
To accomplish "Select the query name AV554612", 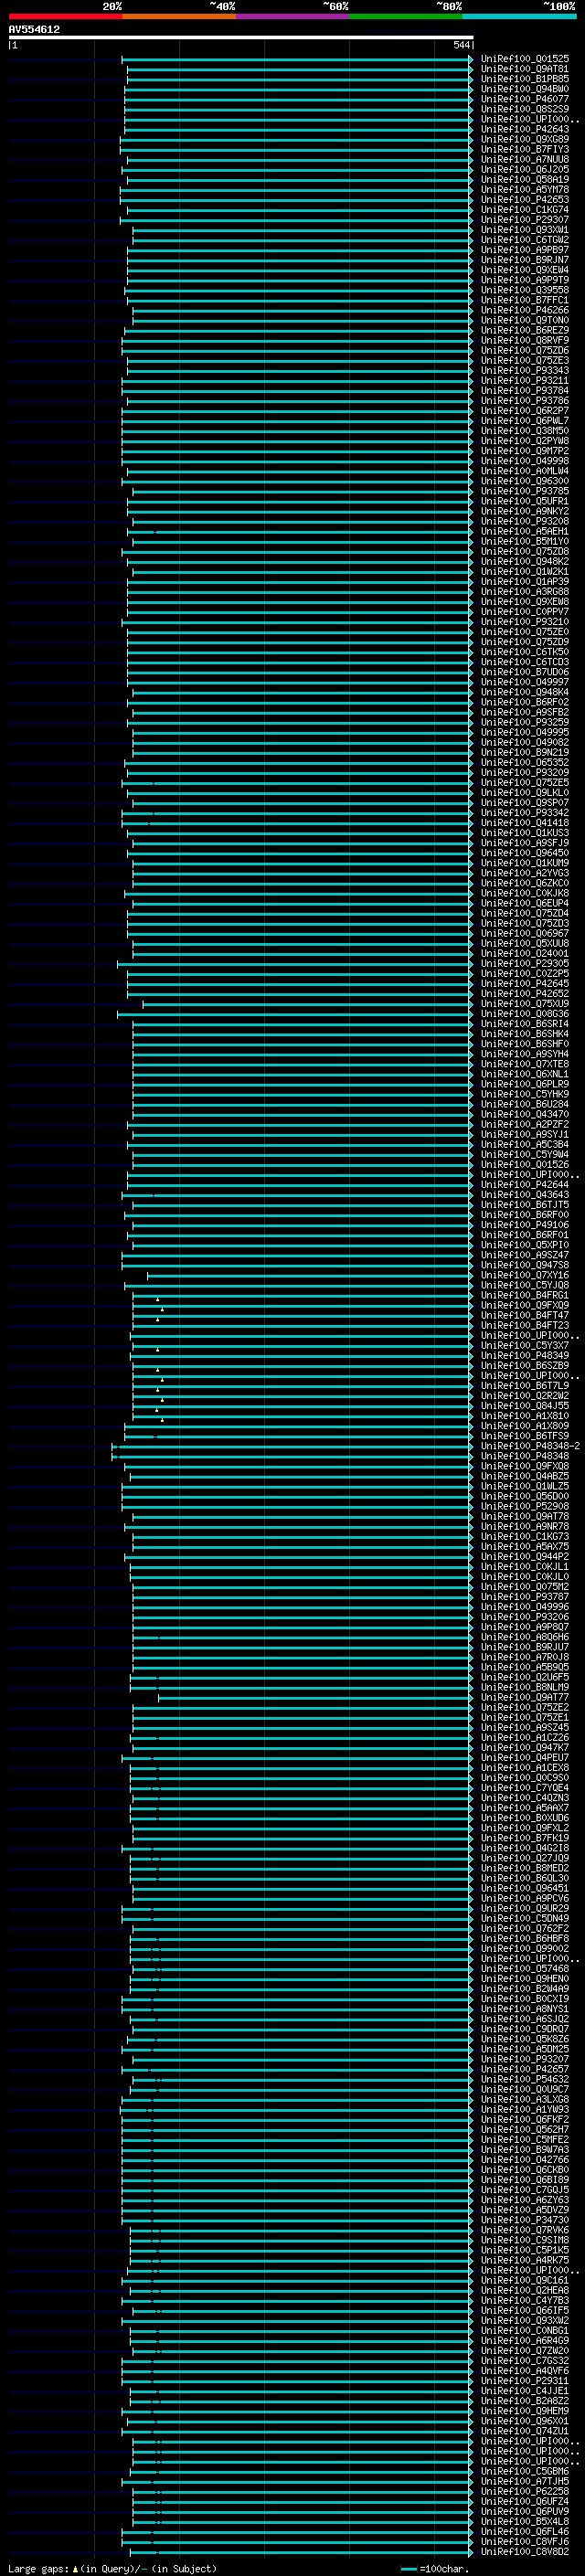I will point(34,29).
